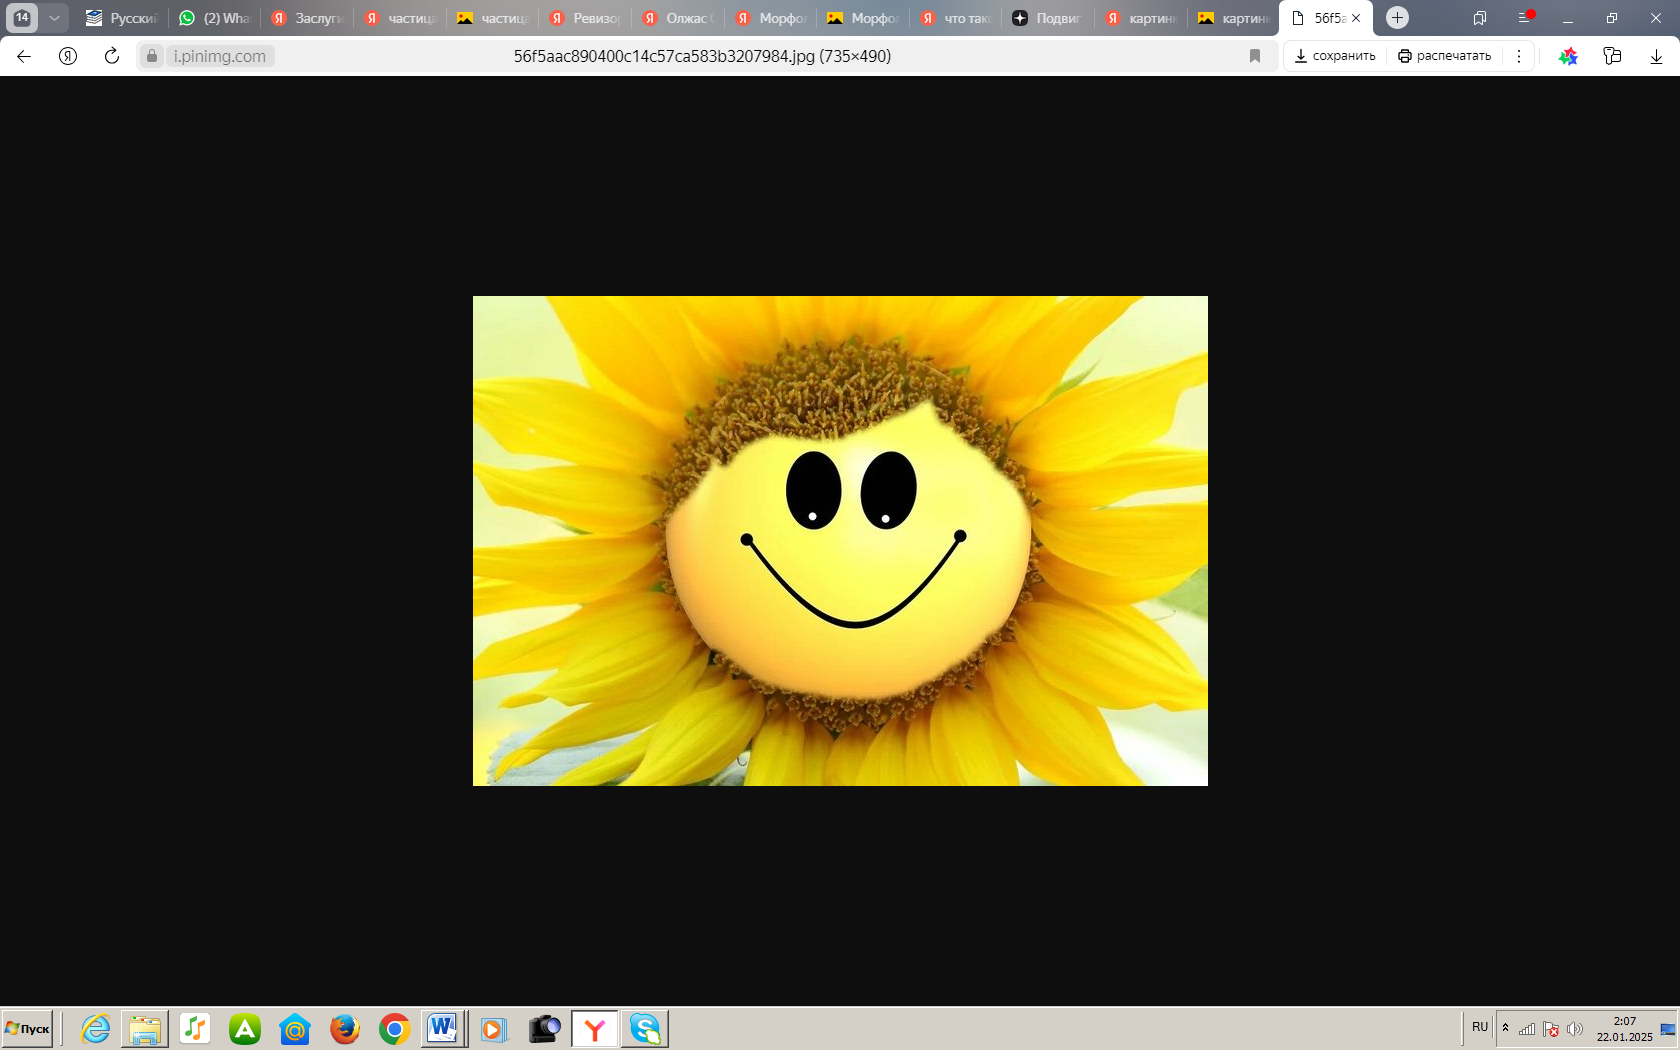
Task: Open Microsoft Word from the taskbar
Action: [x=442, y=1029]
